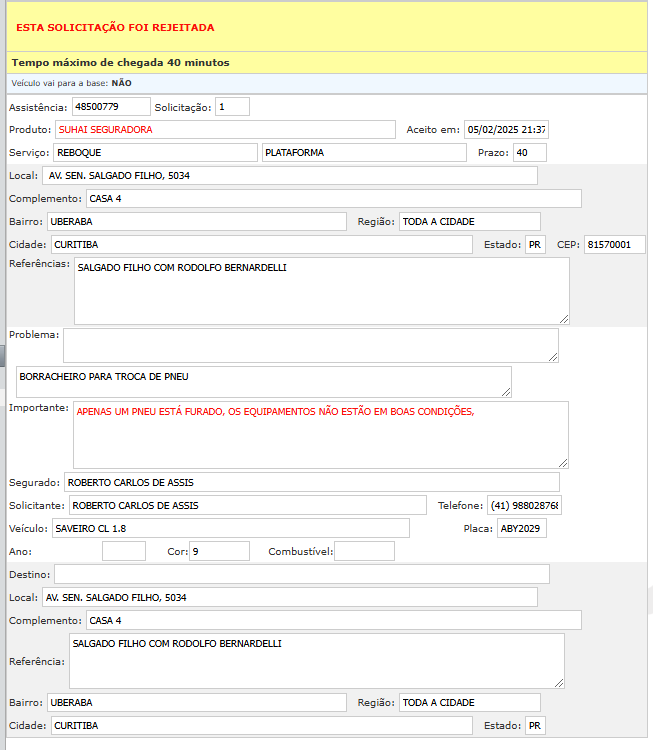Click the Placa field

coord(522,528)
